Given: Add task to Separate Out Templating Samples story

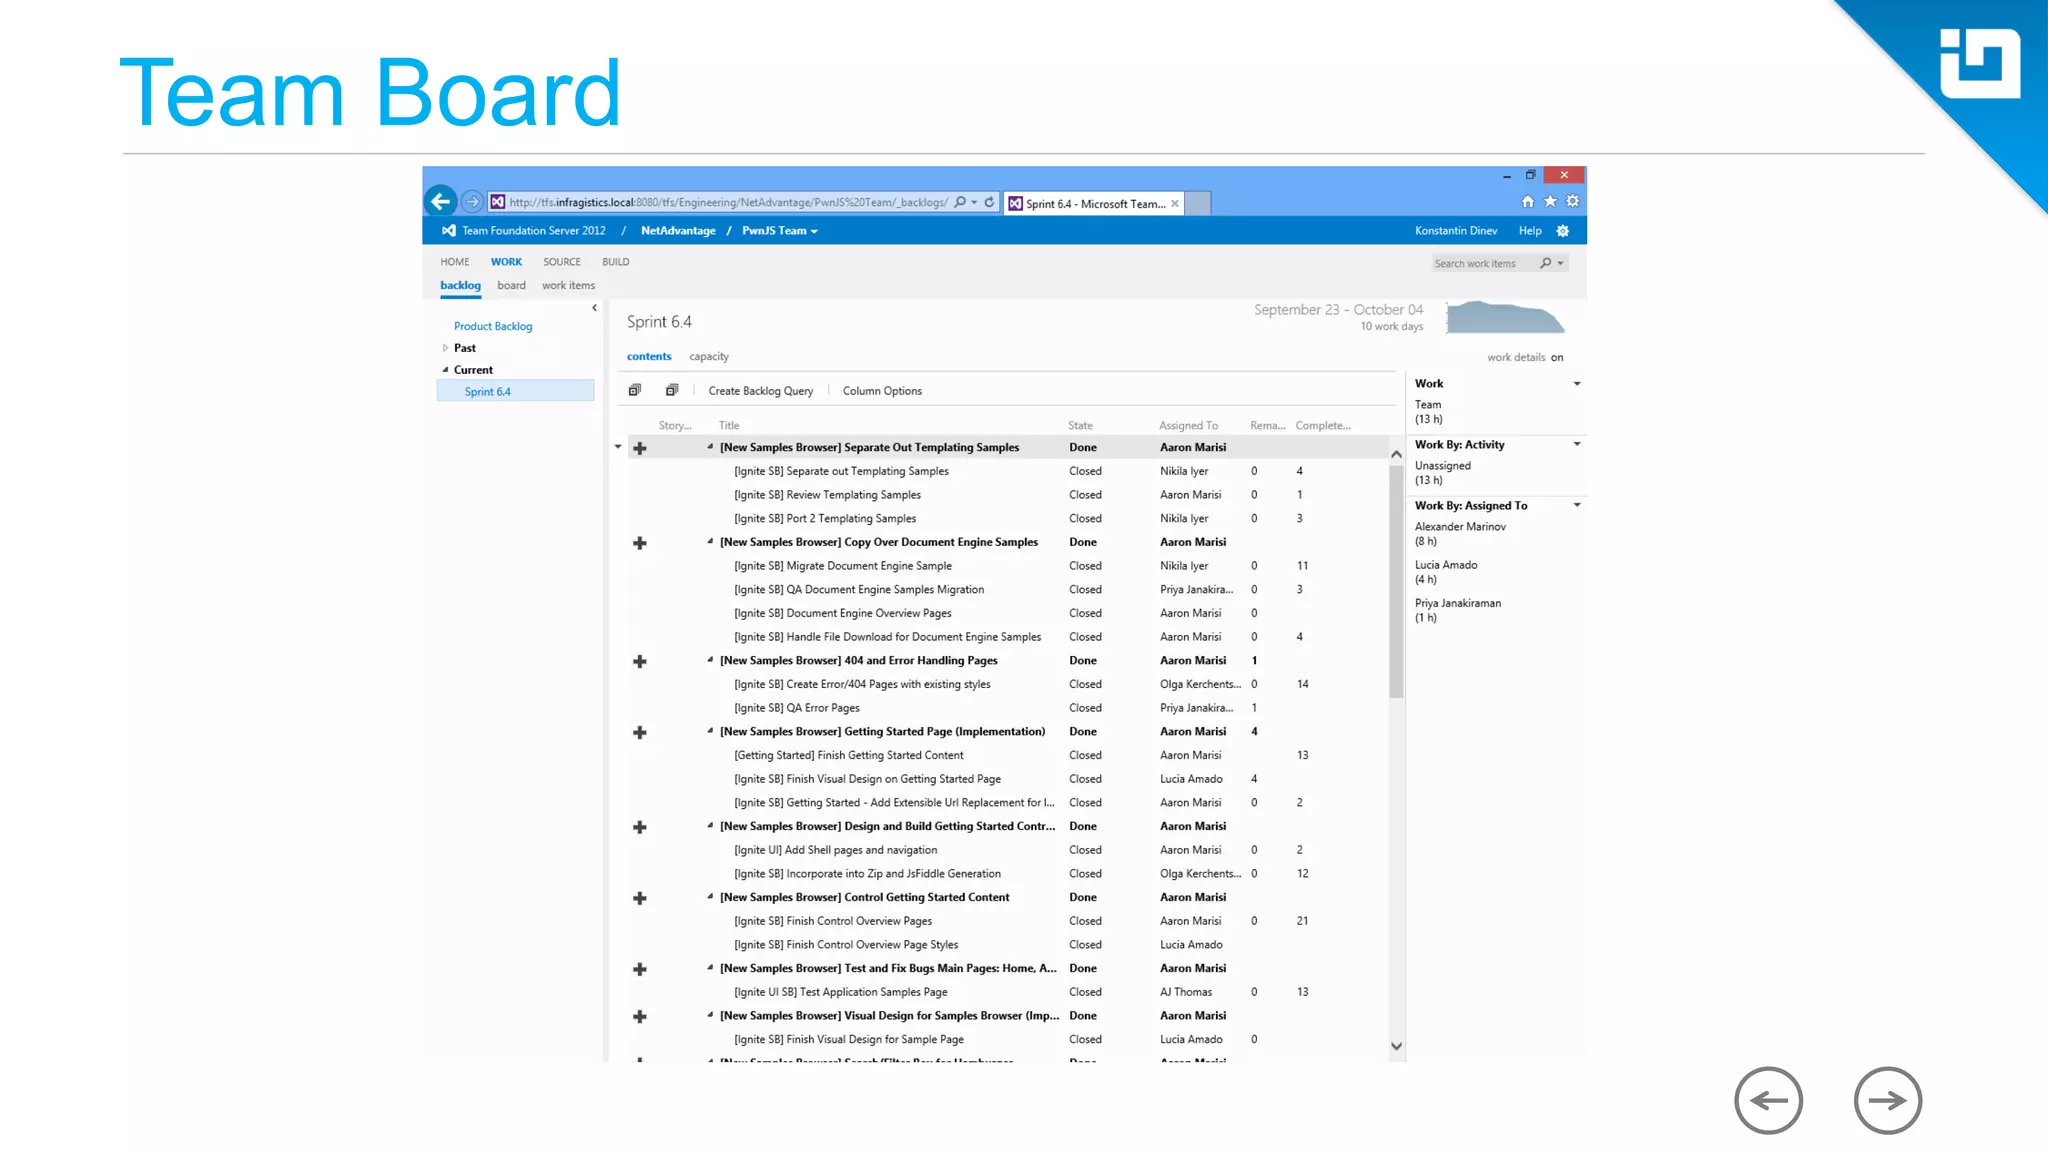Looking at the screenshot, I should [x=640, y=448].
